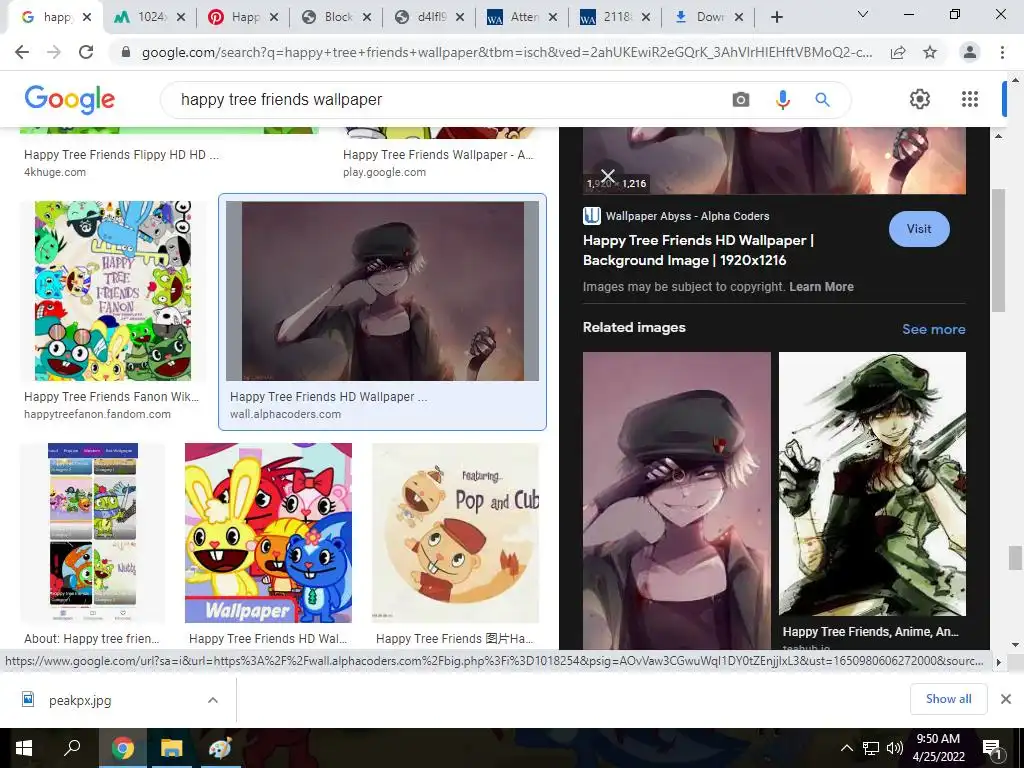Share this page icon in address bar
The width and height of the screenshot is (1024, 768).
pos(898,52)
